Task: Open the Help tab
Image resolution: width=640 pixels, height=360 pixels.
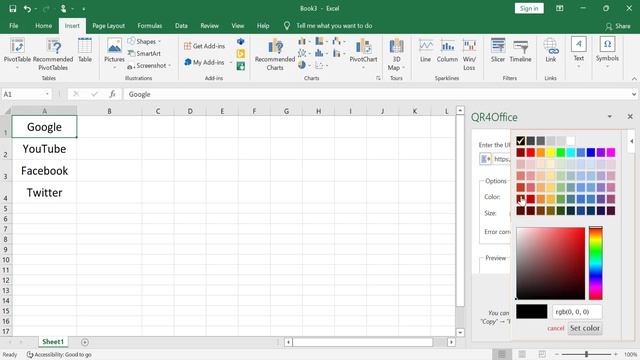Action: point(263,26)
